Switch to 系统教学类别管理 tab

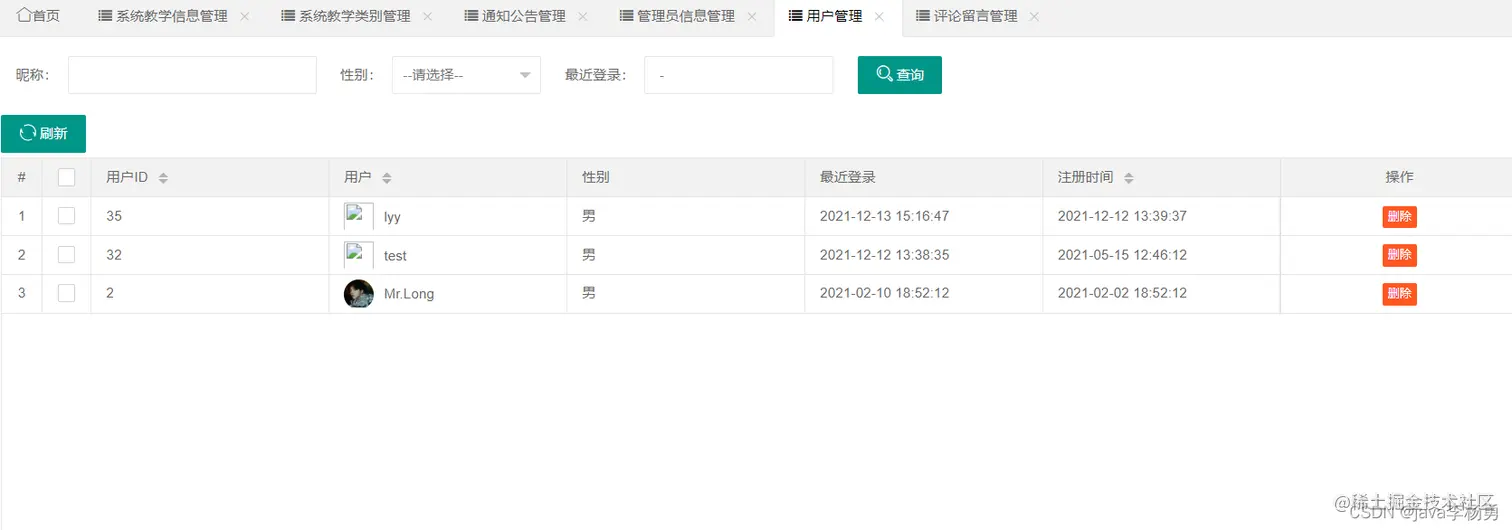pos(347,16)
